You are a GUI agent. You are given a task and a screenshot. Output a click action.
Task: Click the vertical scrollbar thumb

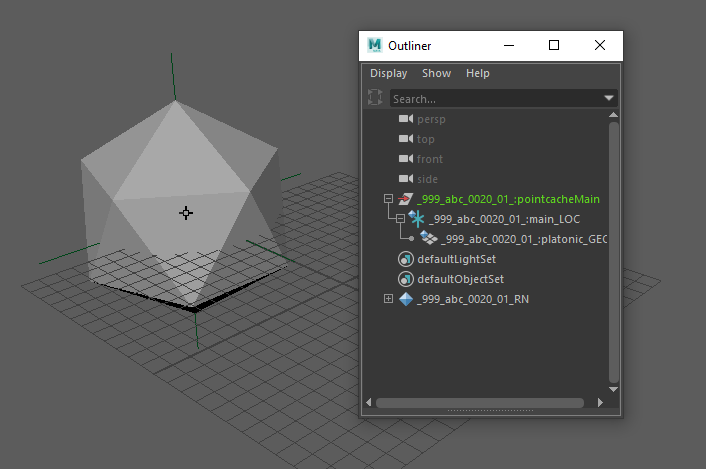tap(613, 252)
